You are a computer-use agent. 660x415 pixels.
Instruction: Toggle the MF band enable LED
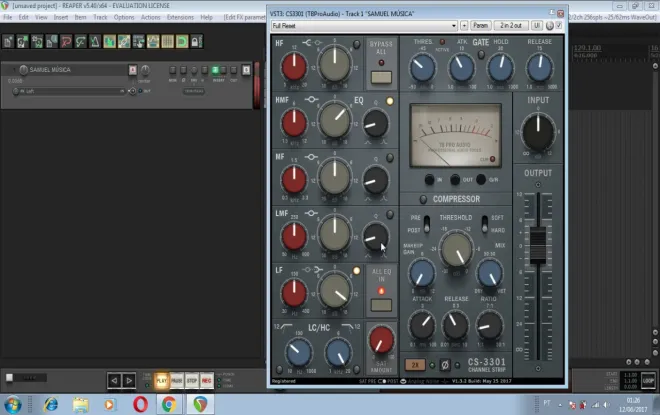pos(390,158)
